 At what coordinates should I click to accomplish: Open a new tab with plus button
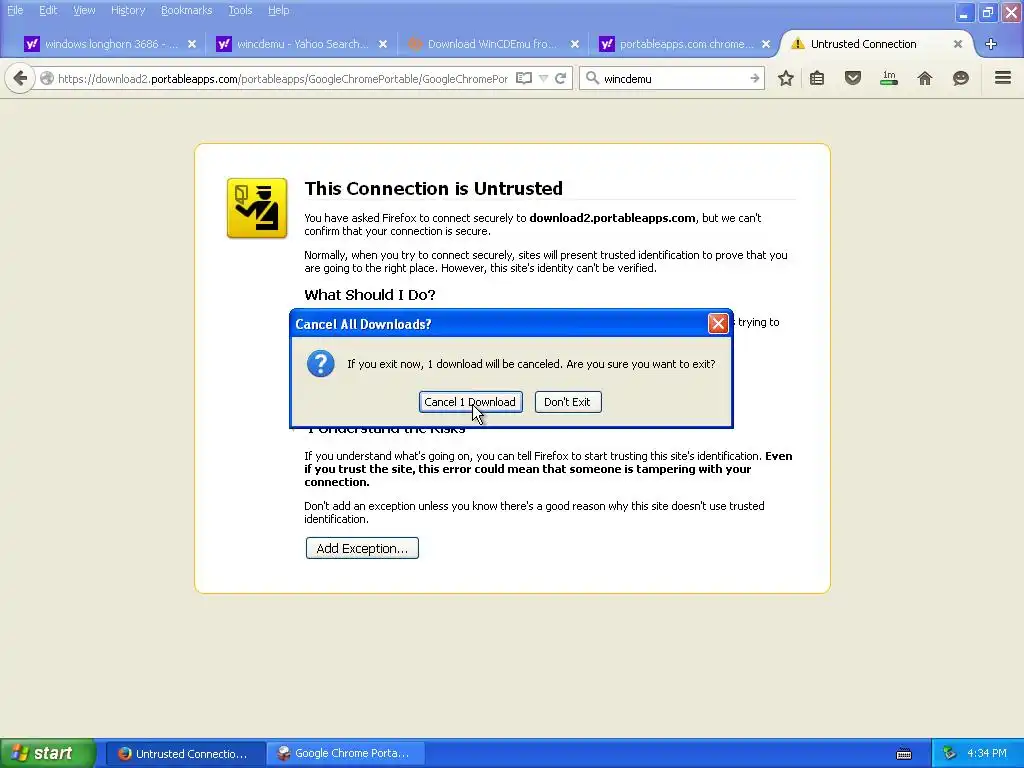991,44
